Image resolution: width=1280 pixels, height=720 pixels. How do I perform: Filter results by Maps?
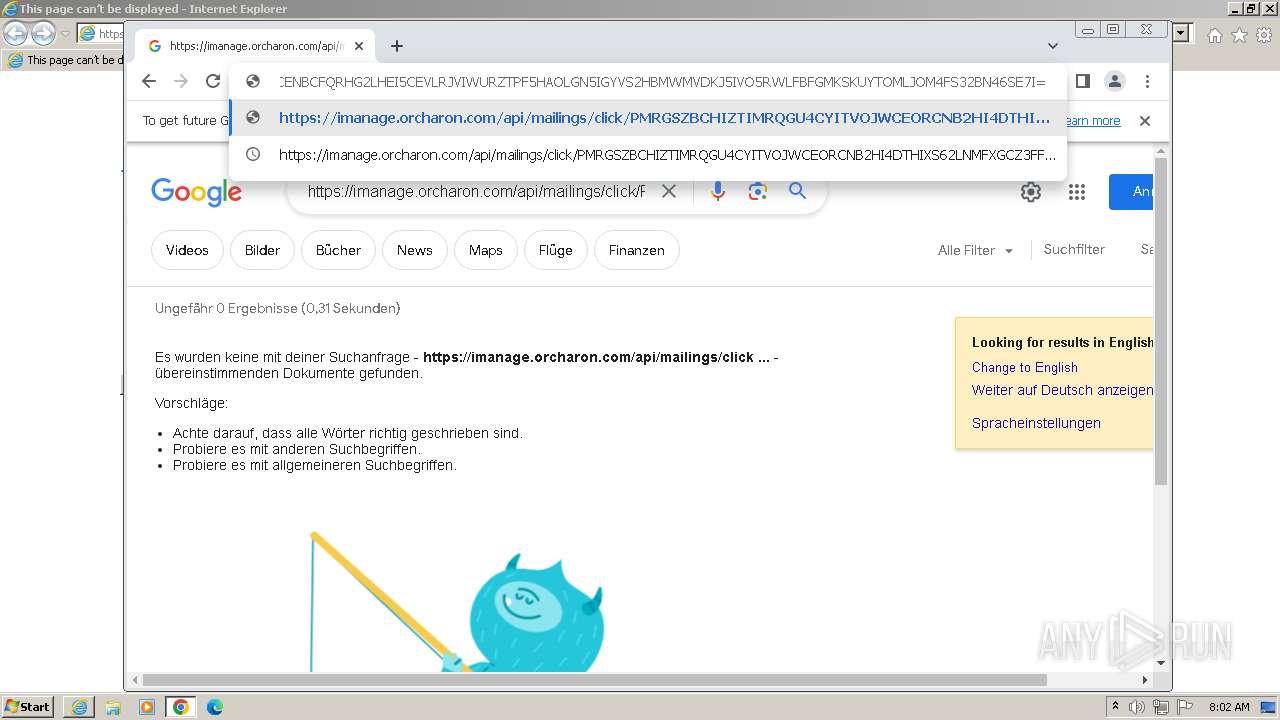point(485,250)
